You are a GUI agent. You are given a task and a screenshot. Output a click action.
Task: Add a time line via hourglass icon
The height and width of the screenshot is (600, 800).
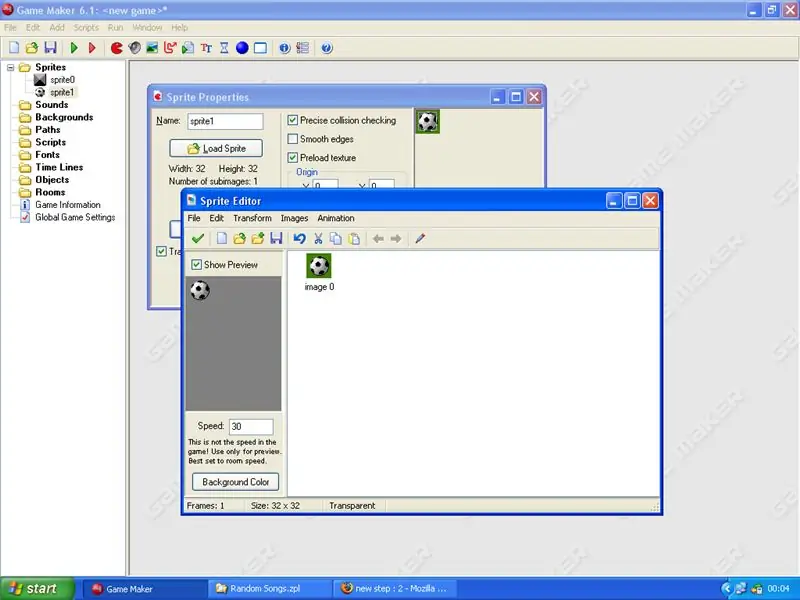pos(224,48)
